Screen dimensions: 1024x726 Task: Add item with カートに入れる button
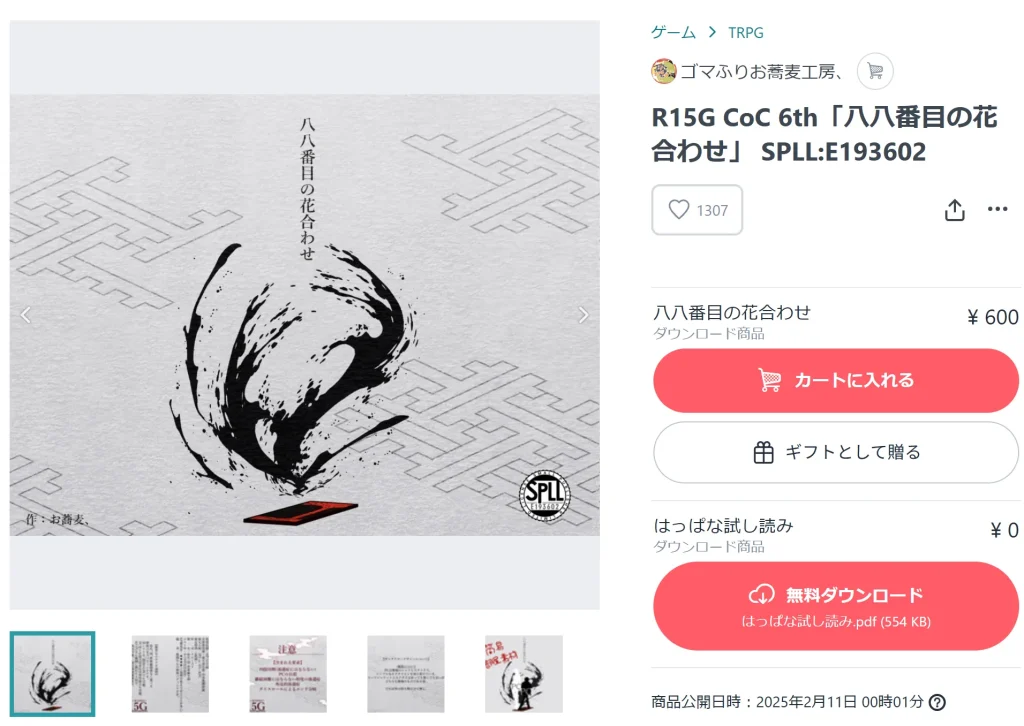(836, 380)
